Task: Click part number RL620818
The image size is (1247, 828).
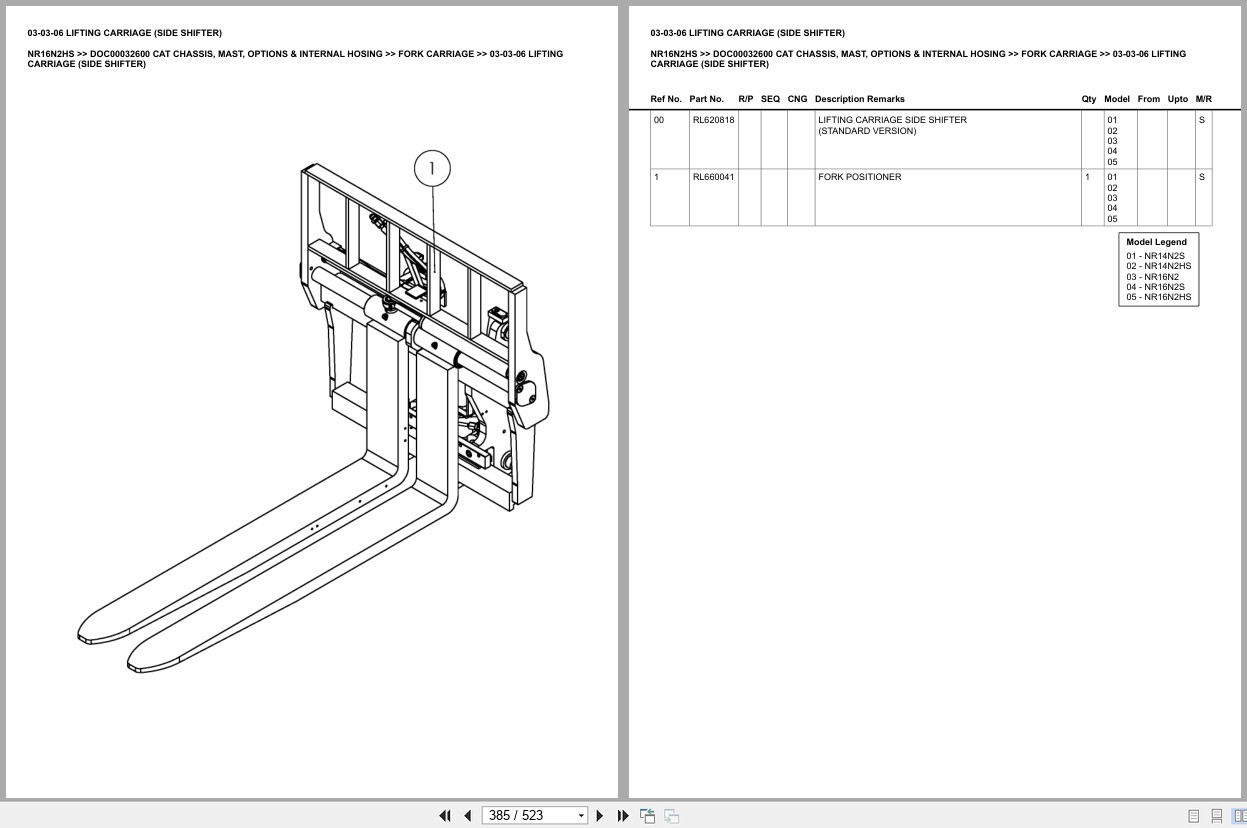Action: coord(713,120)
